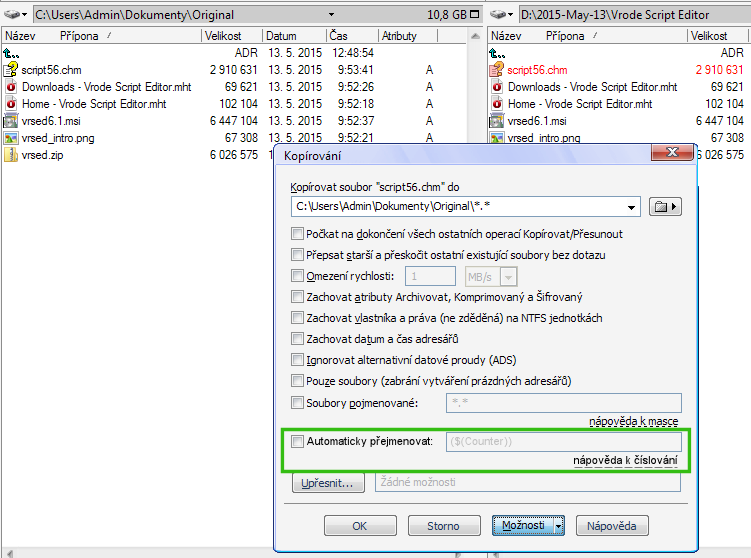Open the nápověda k číslování link
This screenshot has width=751, height=558.
[x=625, y=461]
